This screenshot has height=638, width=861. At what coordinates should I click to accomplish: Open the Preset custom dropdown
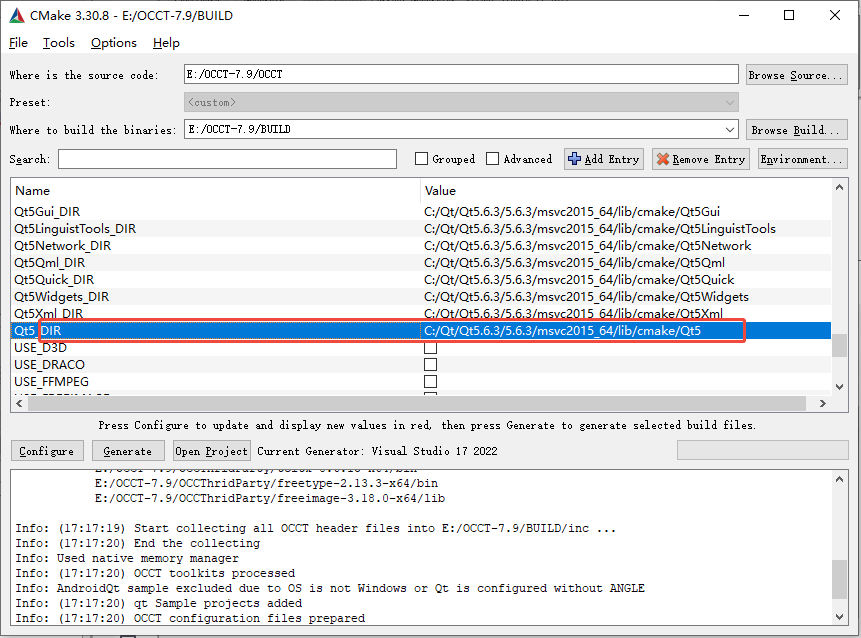tap(461, 102)
